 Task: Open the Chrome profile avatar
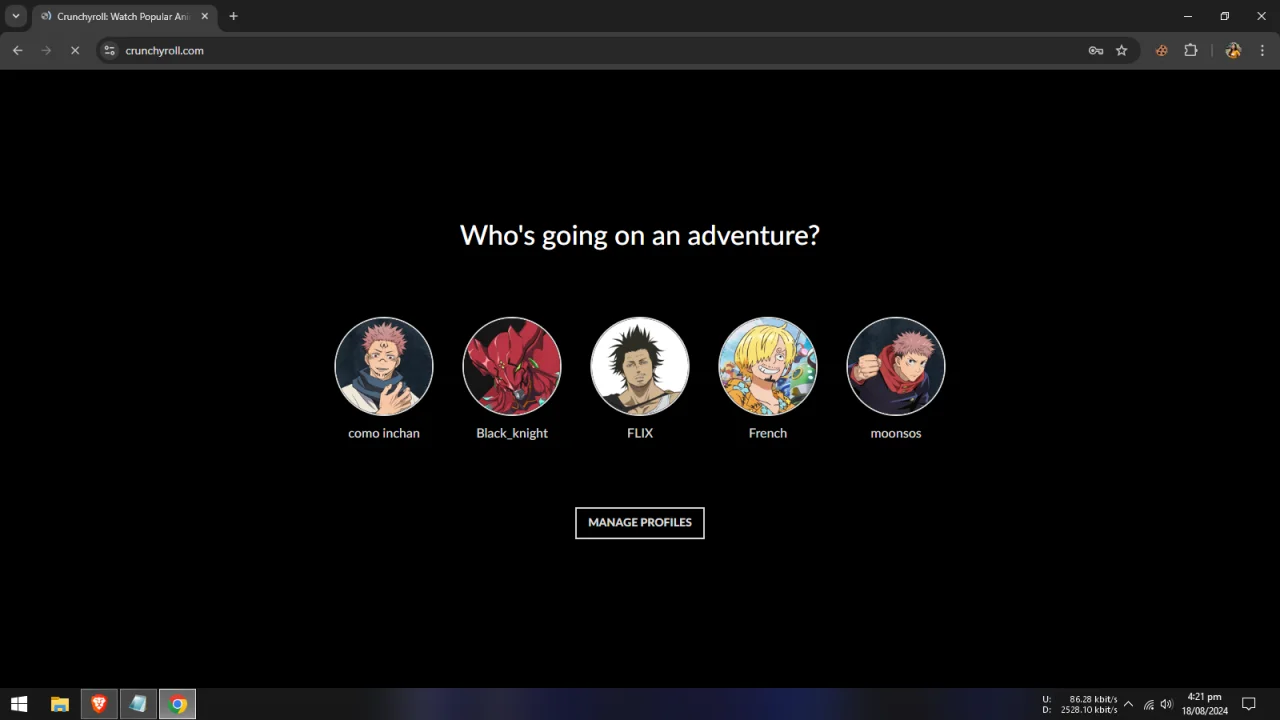(1233, 50)
